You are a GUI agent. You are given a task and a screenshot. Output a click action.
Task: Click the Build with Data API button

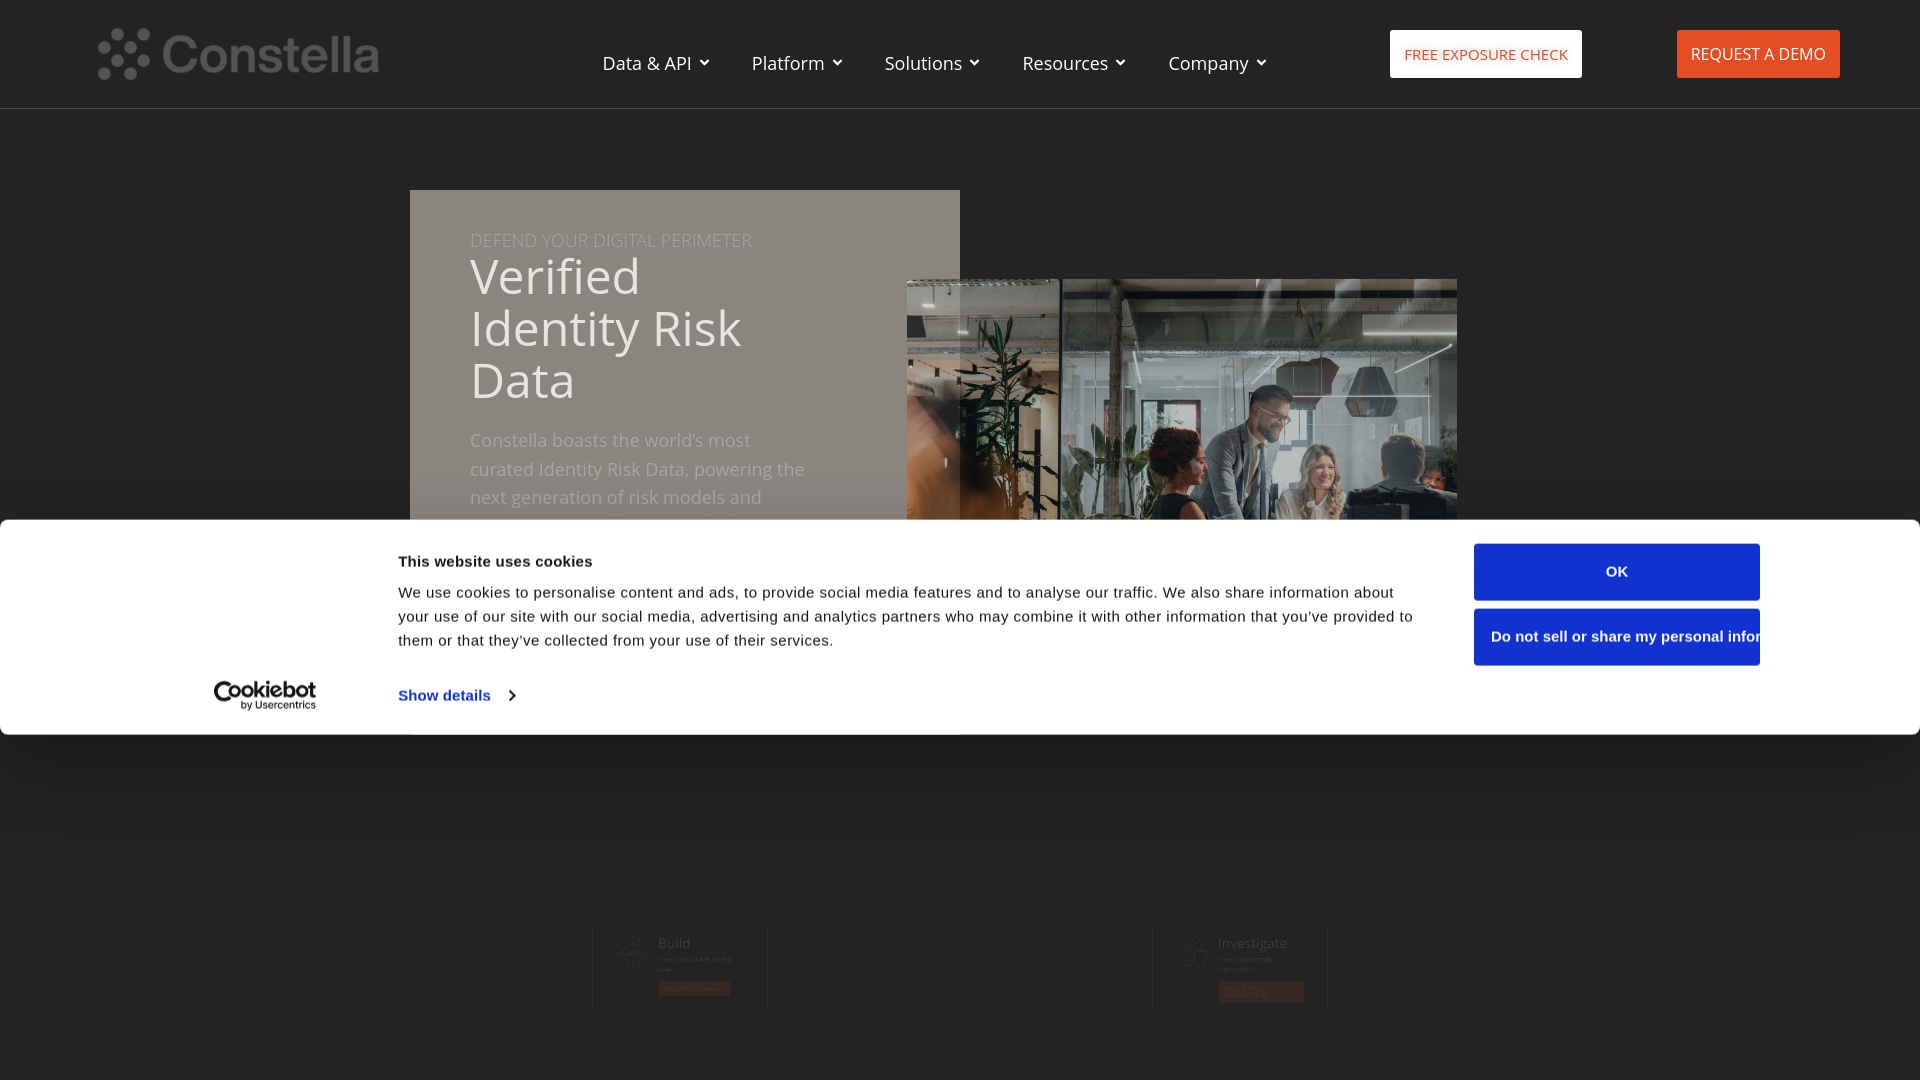pos(694,989)
